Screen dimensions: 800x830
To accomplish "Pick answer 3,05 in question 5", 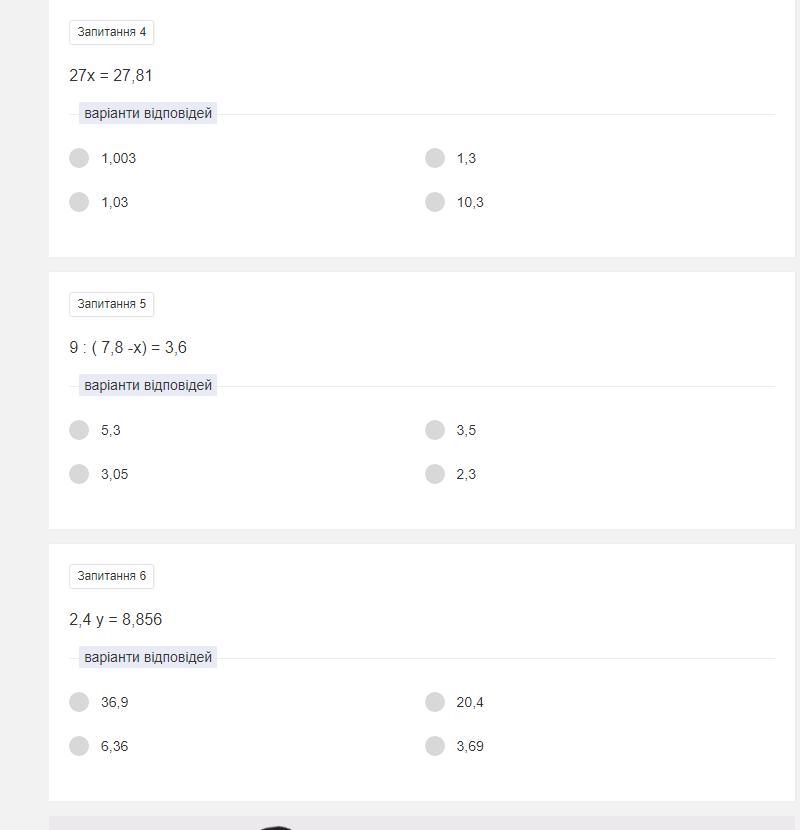I will point(79,474).
